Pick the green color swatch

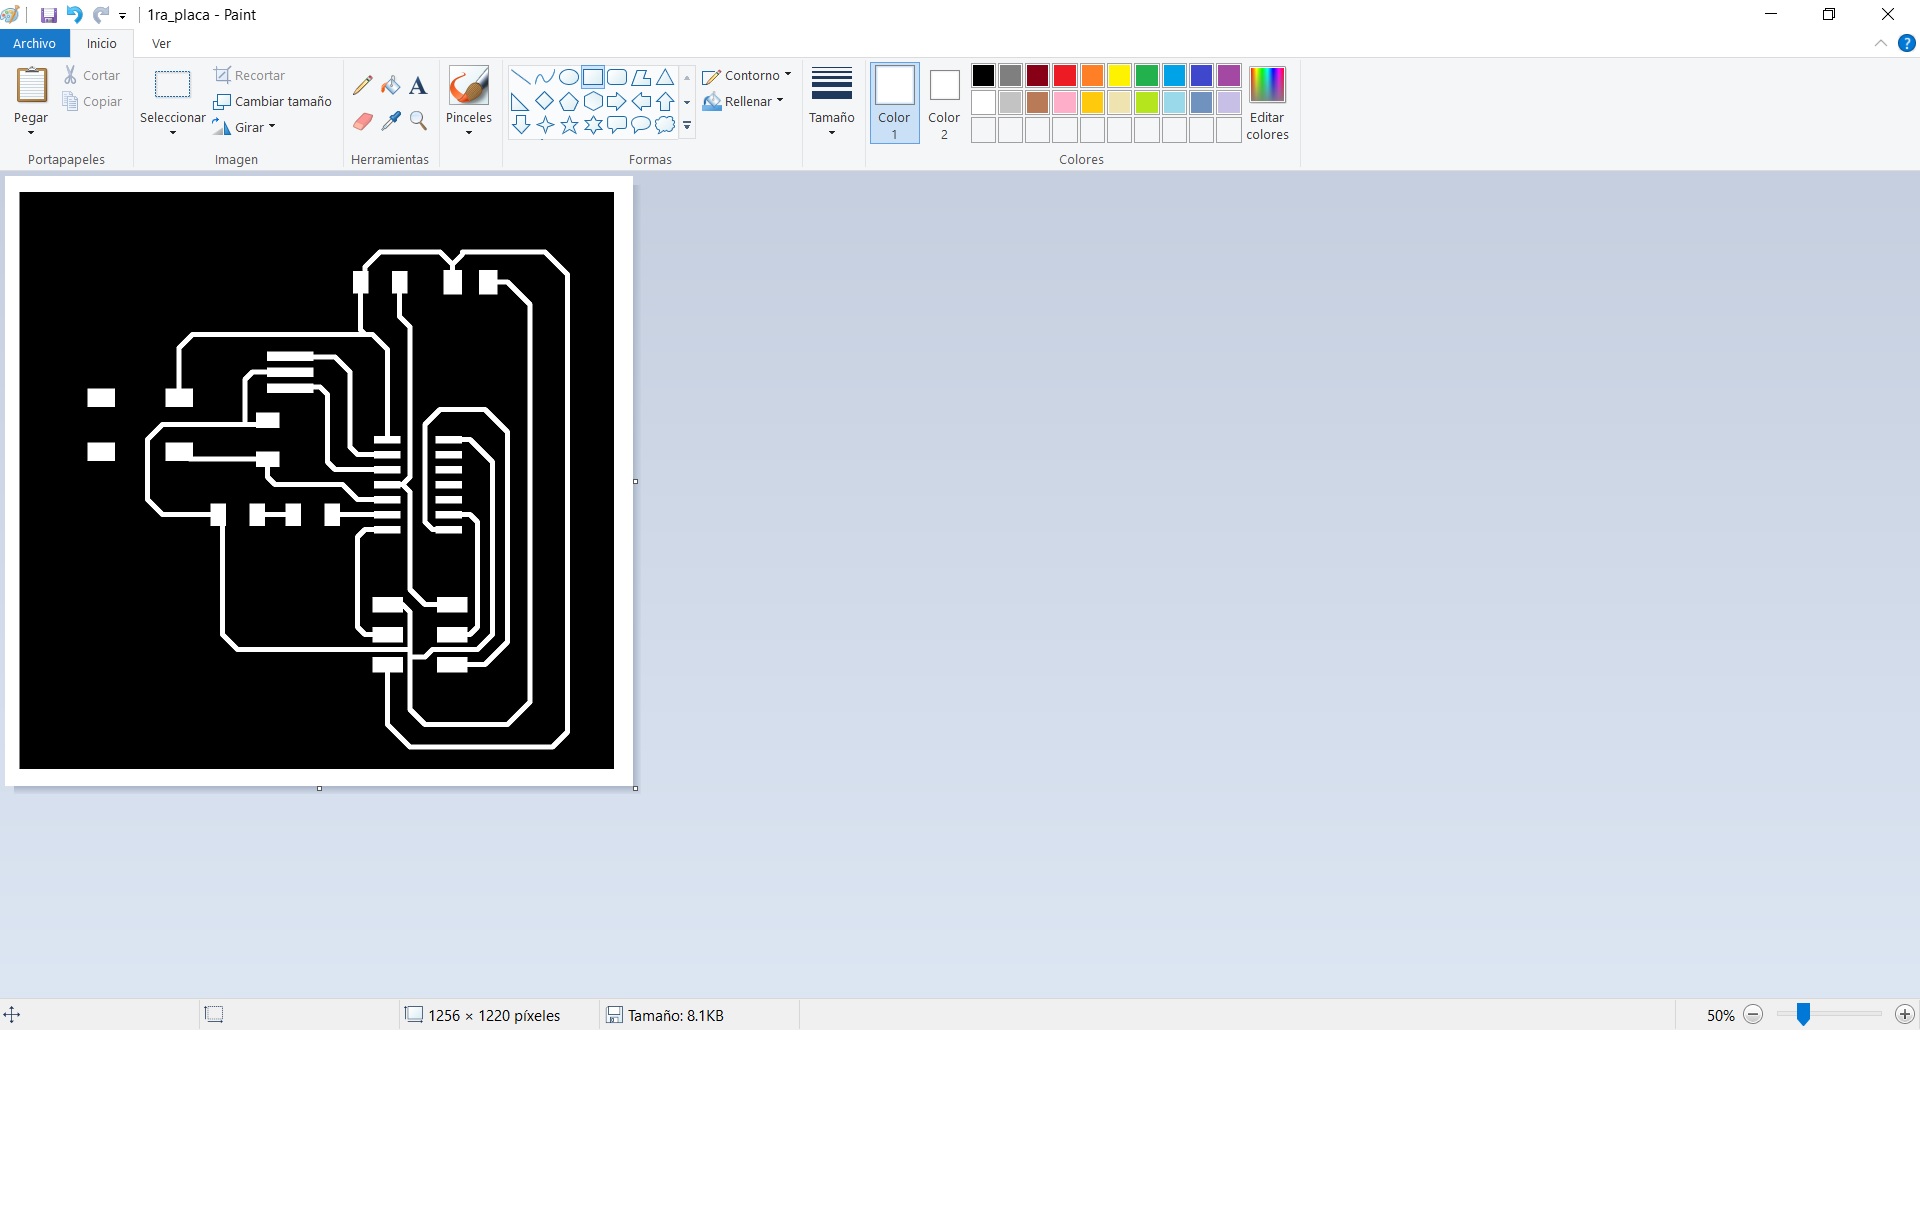(x=1147, y=75)
